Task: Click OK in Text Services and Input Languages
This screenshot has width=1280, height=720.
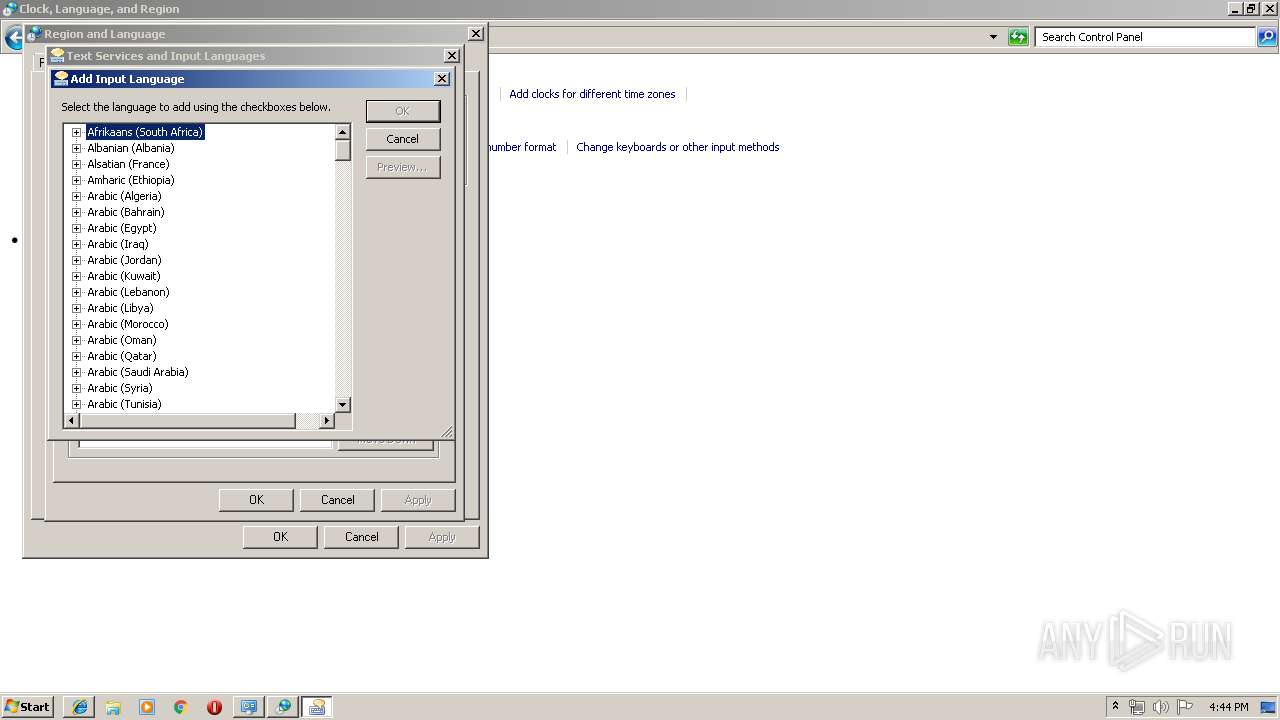Action: click(x=256, y=500)
